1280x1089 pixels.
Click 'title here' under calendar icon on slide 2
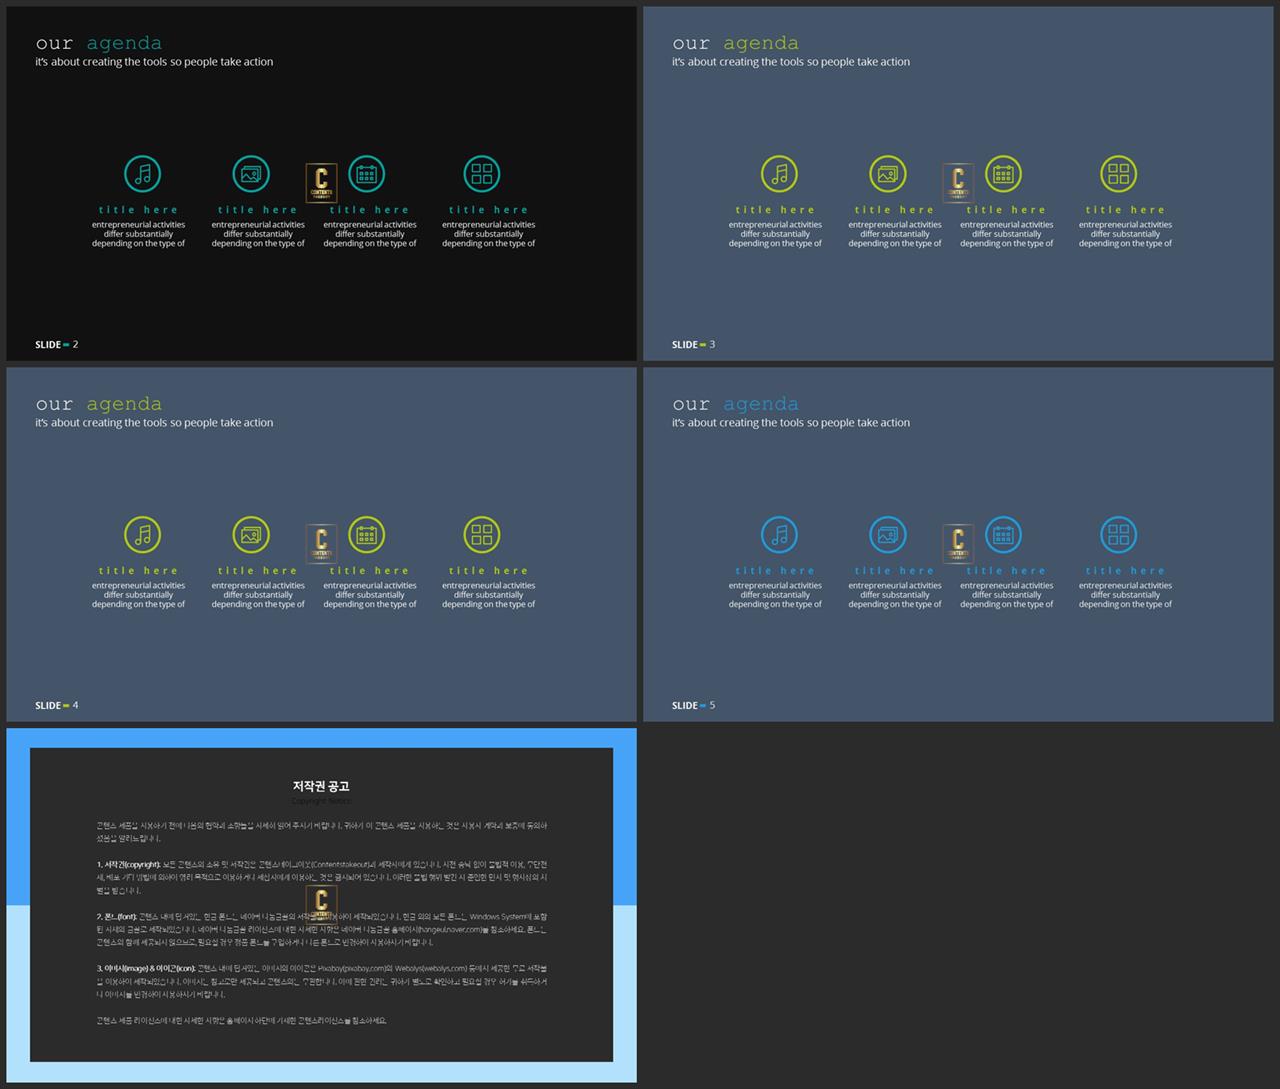(x=370, y=210)
